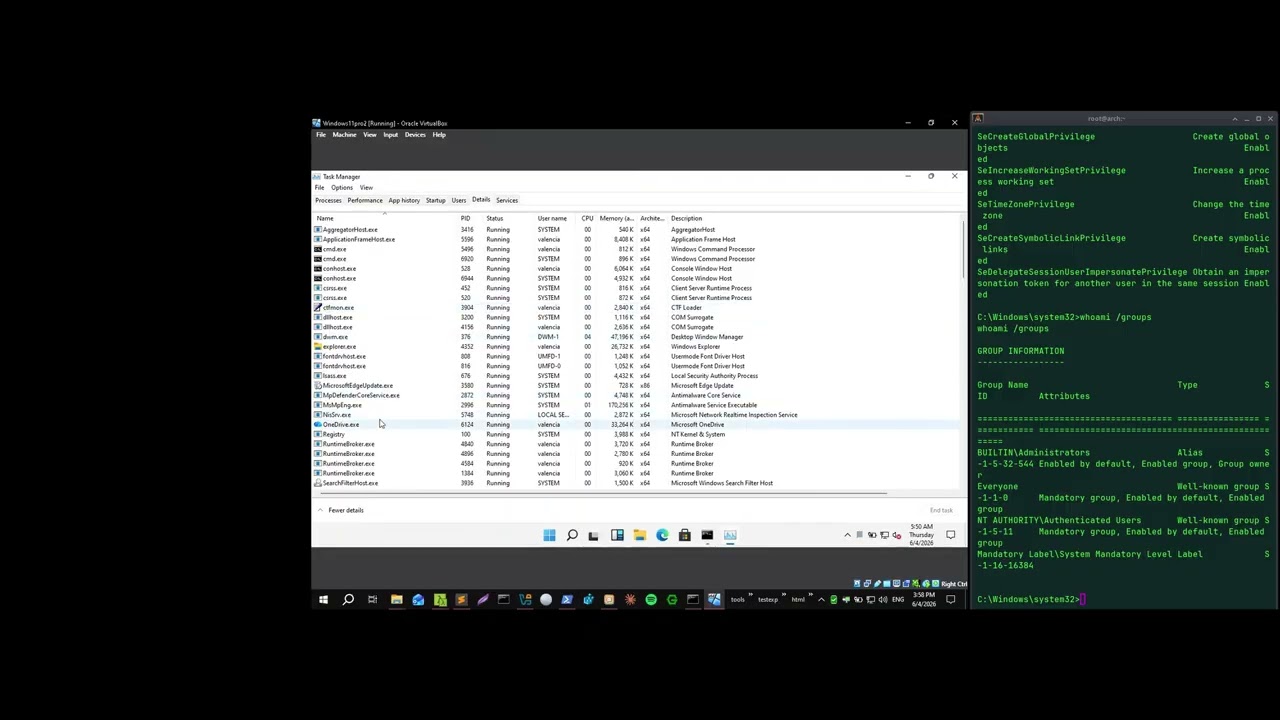
Task: Open Microsoft Store on the guest taskbar
Action: [x=684, y=535]
